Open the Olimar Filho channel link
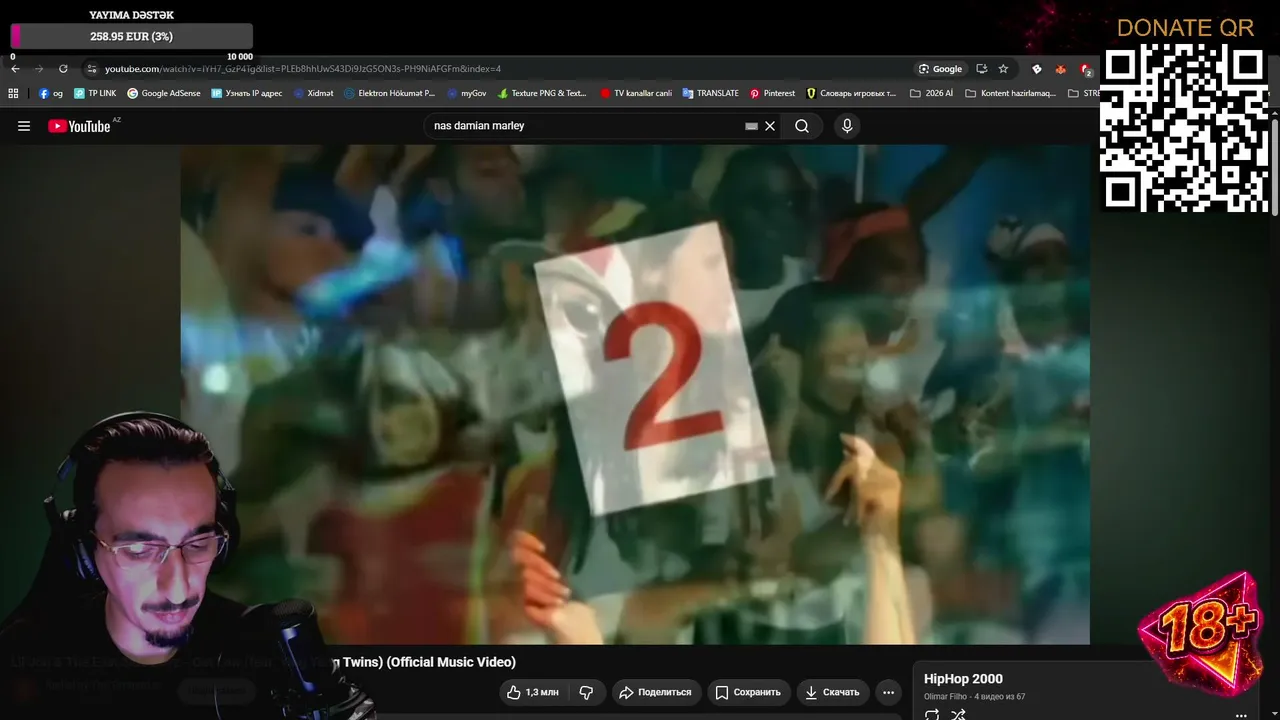Screen dimensions: 1280x720 click(x=947, y=697)
